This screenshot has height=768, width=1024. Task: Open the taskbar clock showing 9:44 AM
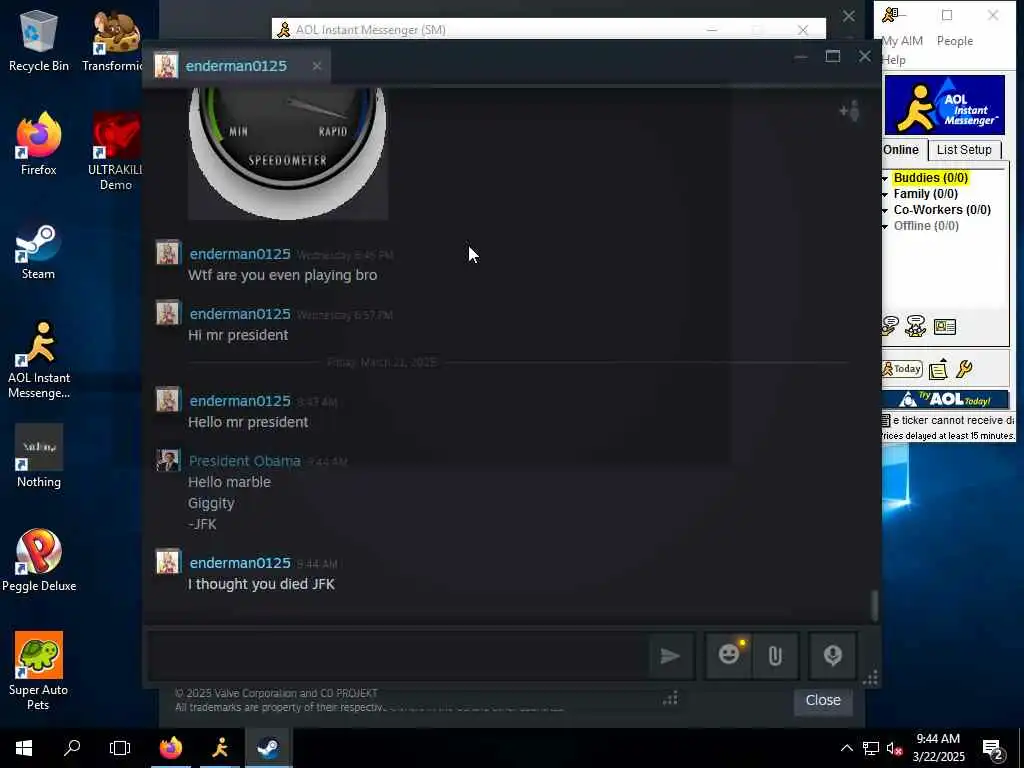tap(938, 748)
